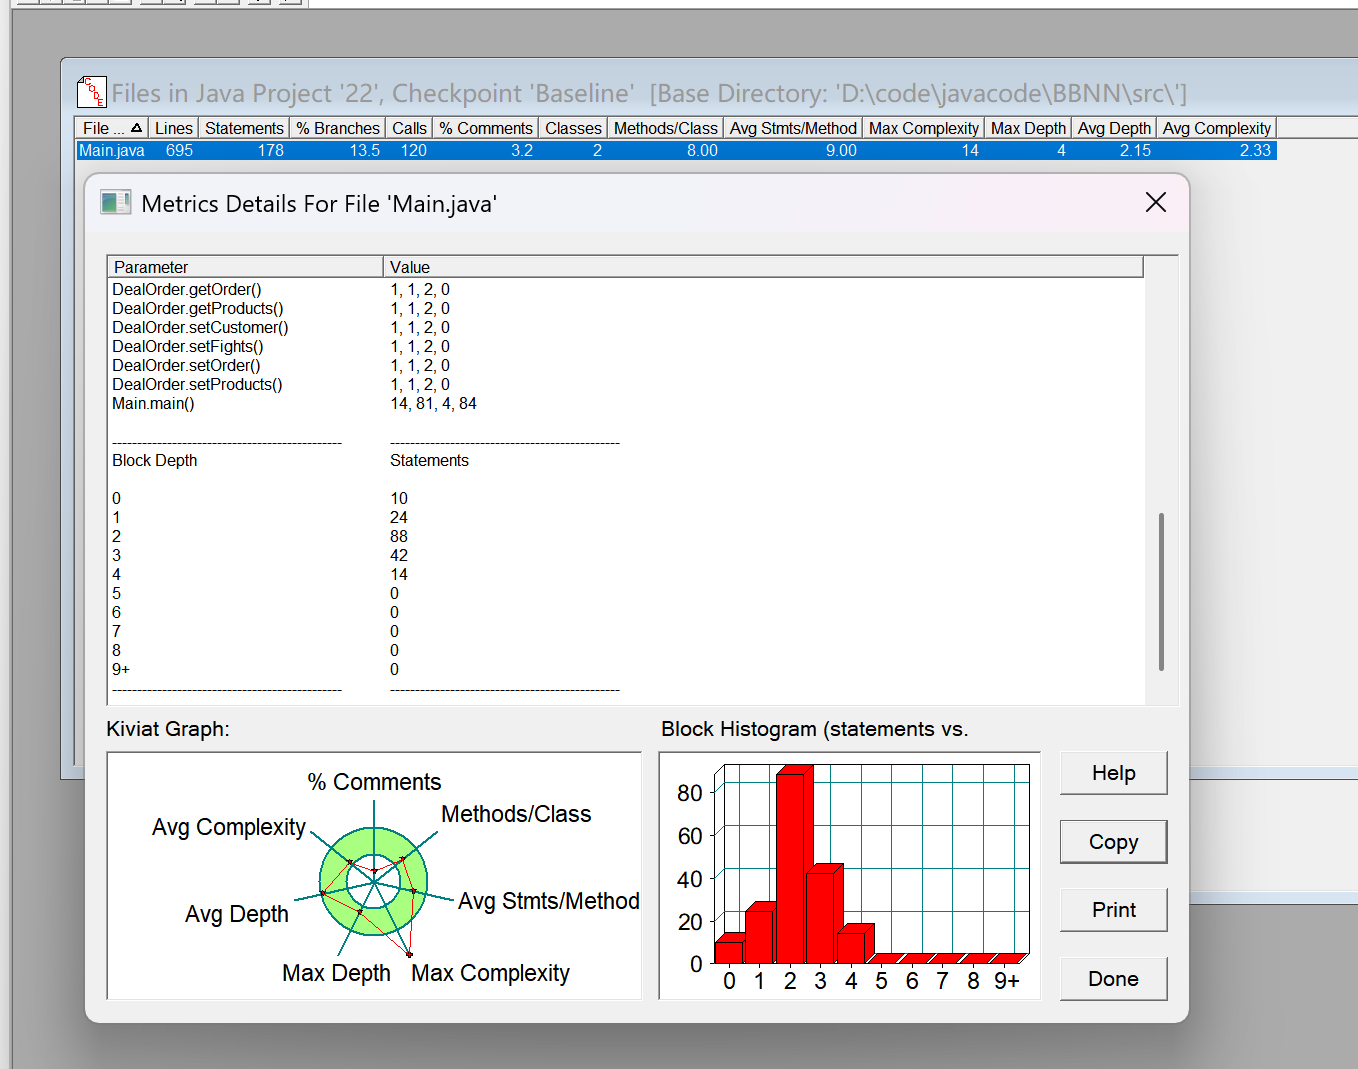Click the tallest histogram bar at depth 2
Screen dimensions: 1358x1069
(x=792, y=868)
